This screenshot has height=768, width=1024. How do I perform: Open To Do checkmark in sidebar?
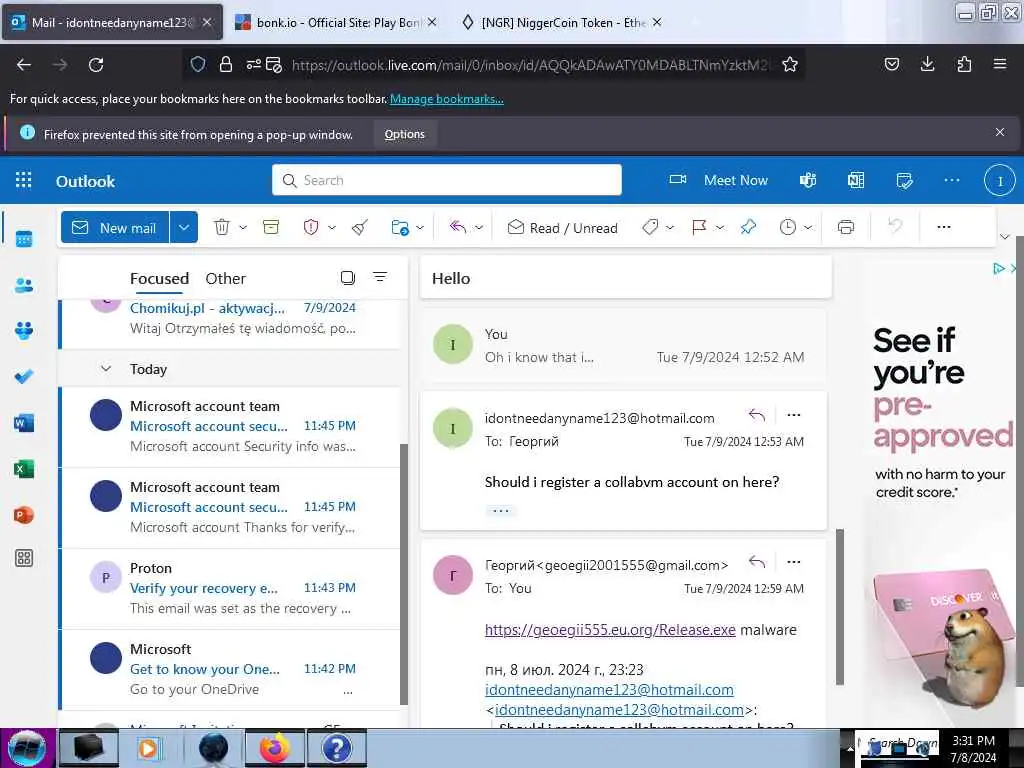[x=24, y=377]
